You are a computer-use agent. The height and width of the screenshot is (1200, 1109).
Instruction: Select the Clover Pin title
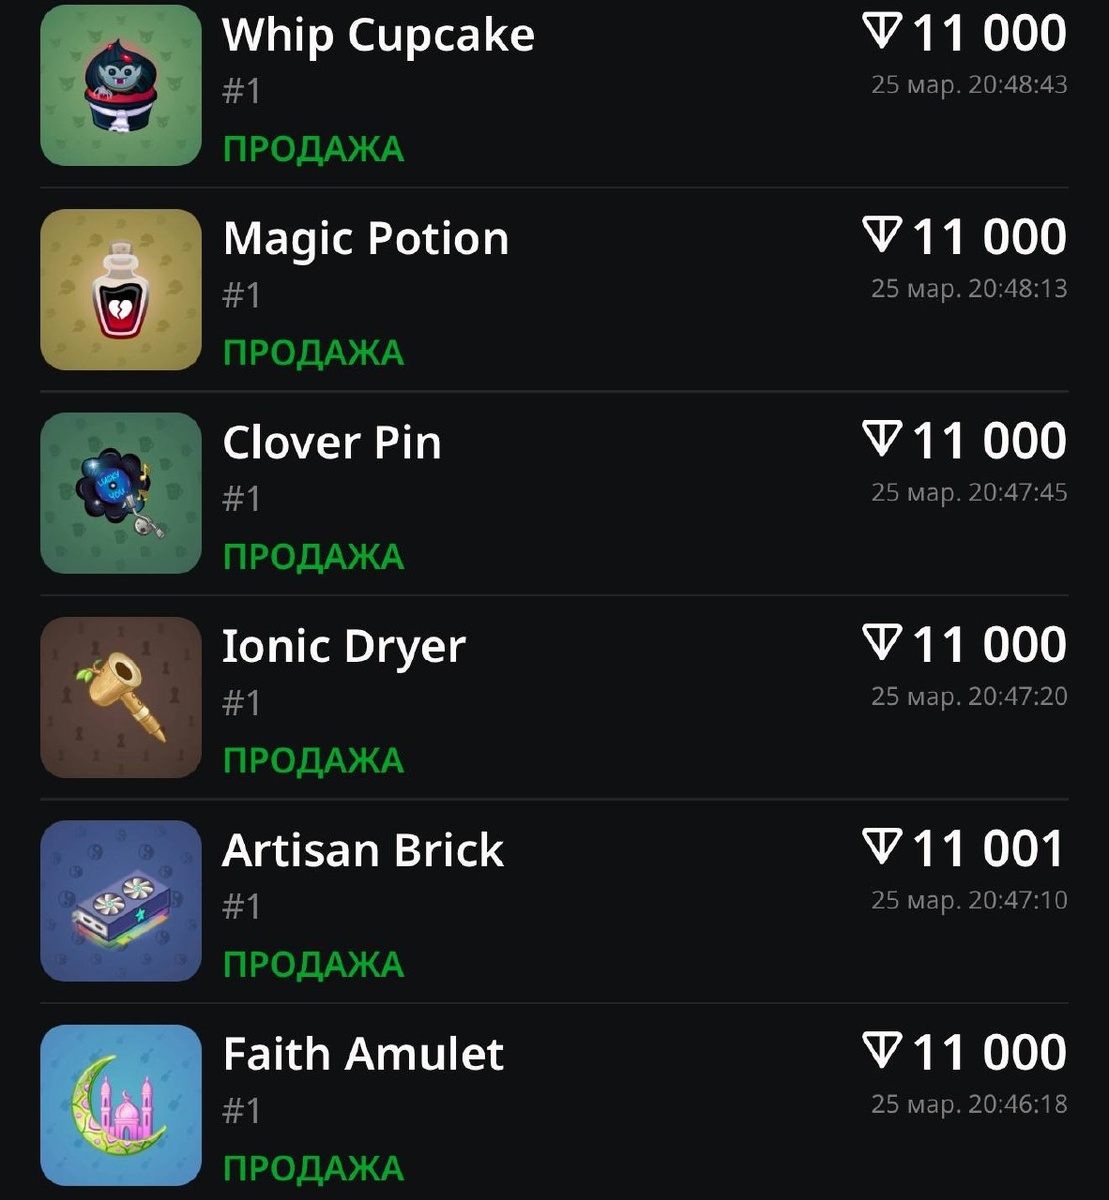[x=332, y=443]
